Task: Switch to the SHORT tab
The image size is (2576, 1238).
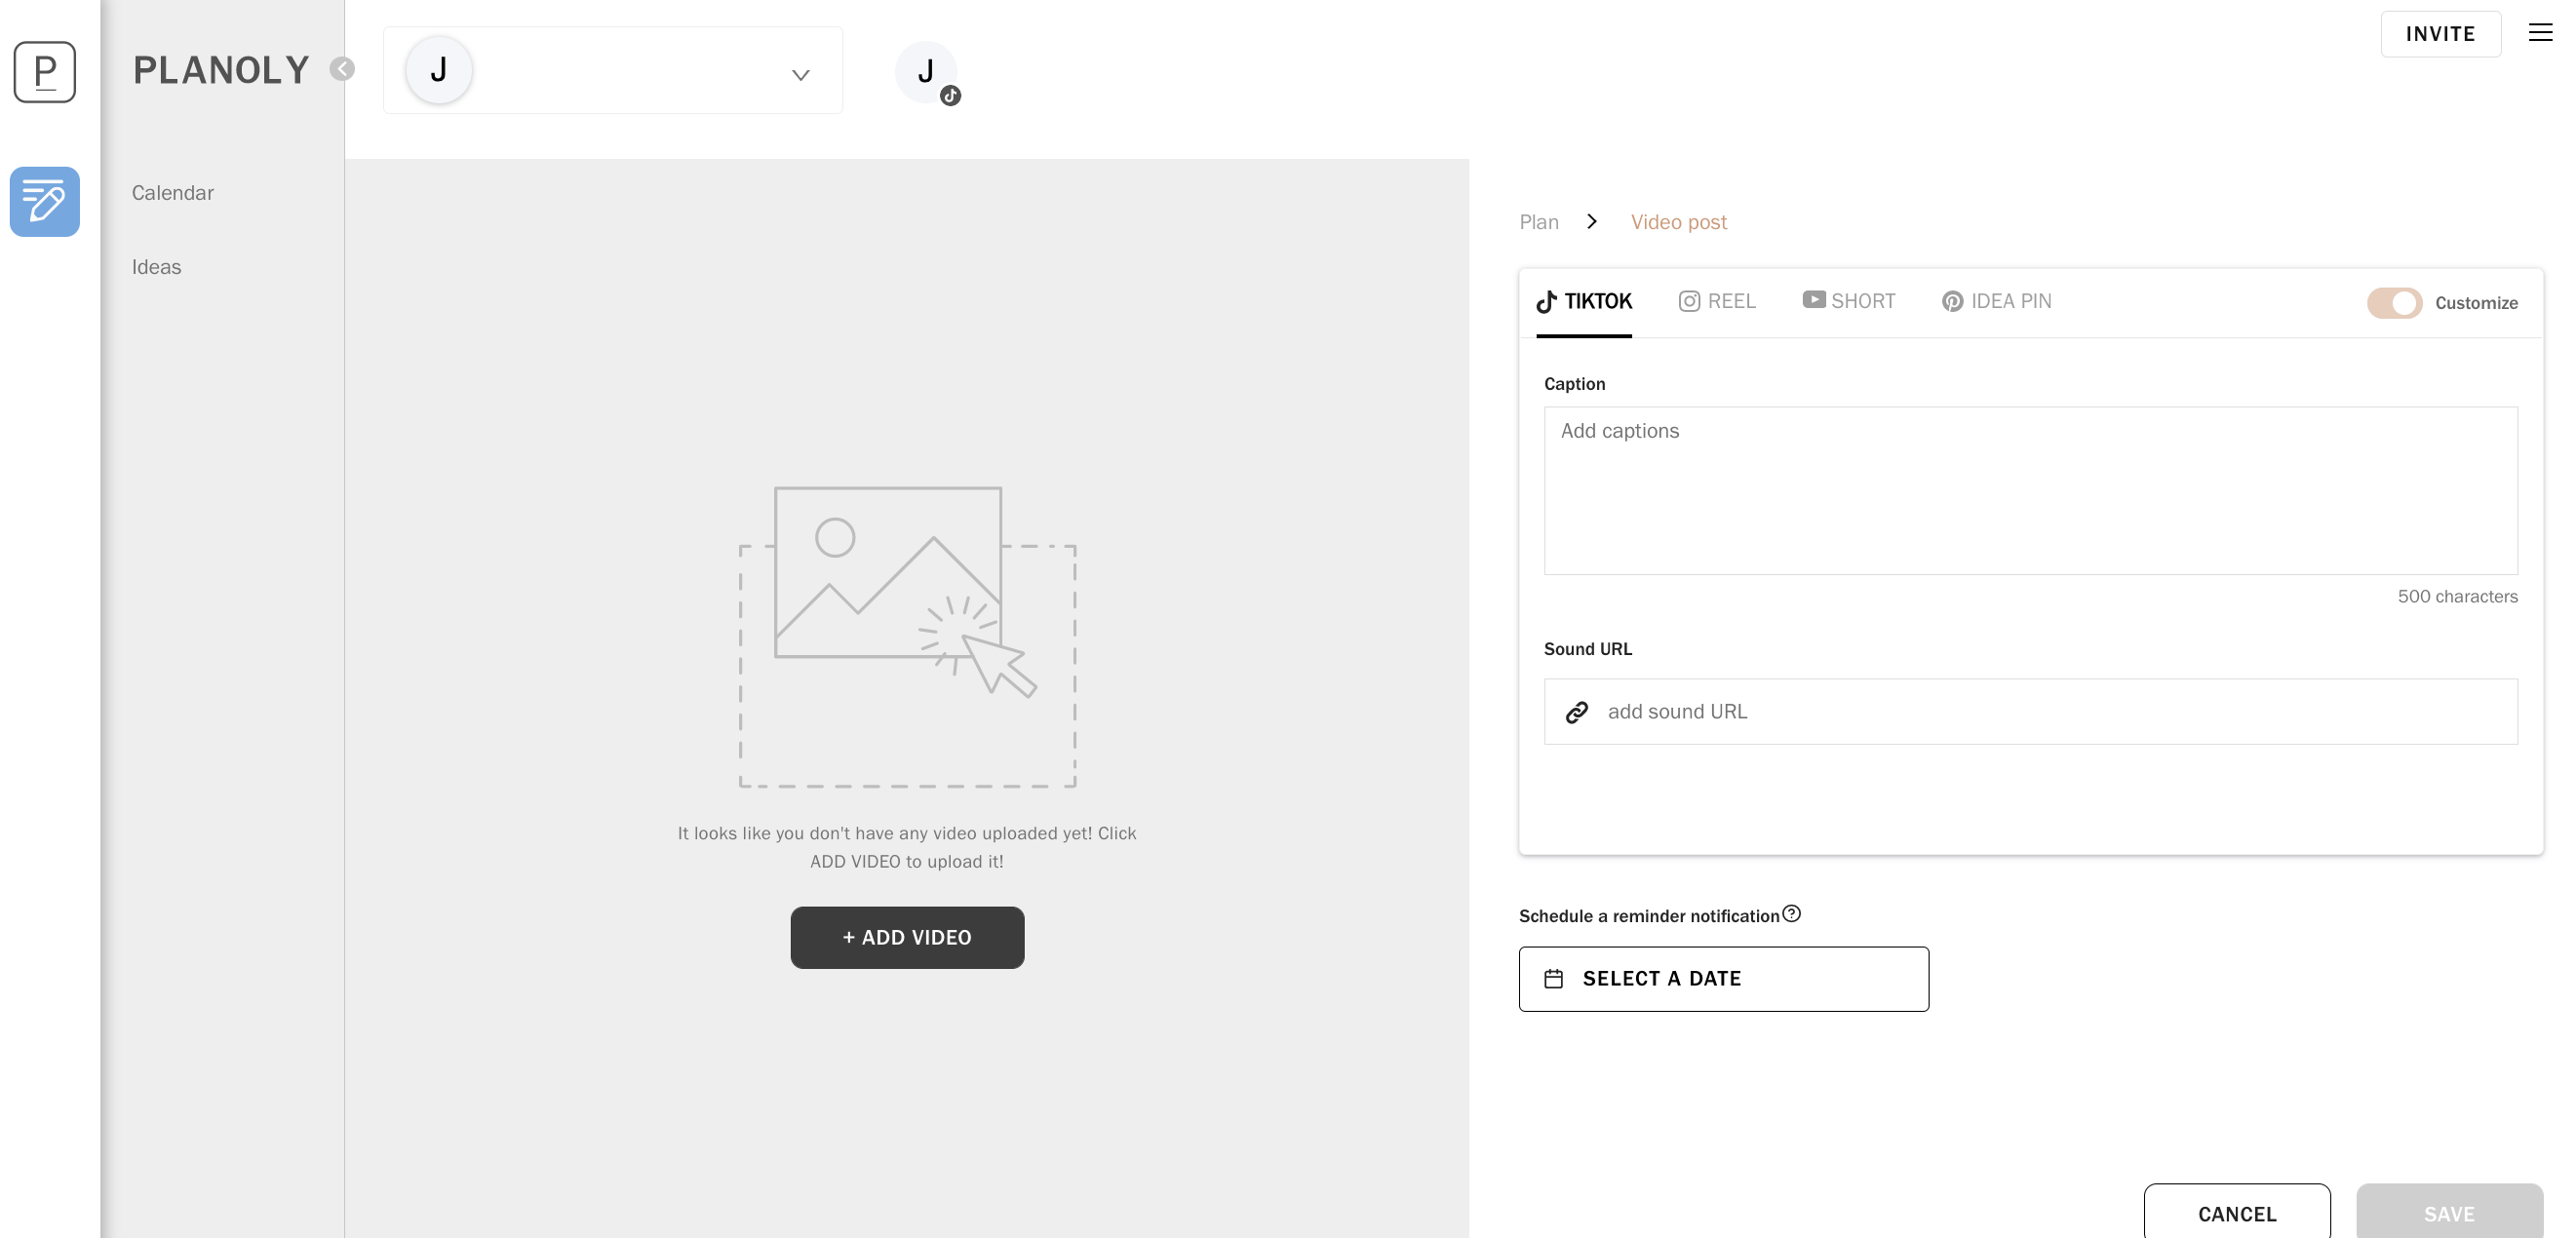Action: click(x=1849, y=301)
